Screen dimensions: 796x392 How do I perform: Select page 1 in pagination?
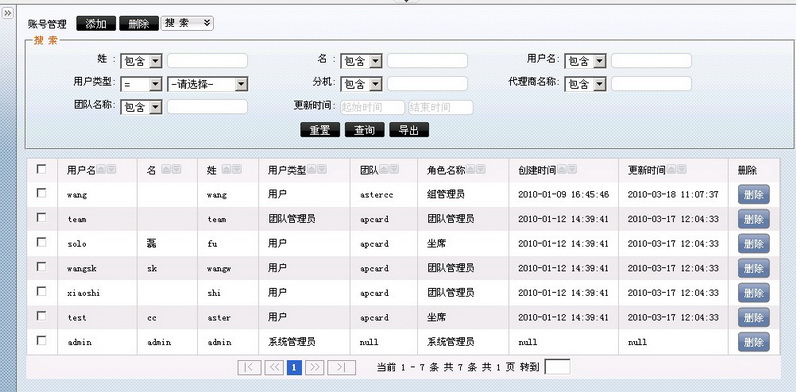294,367
